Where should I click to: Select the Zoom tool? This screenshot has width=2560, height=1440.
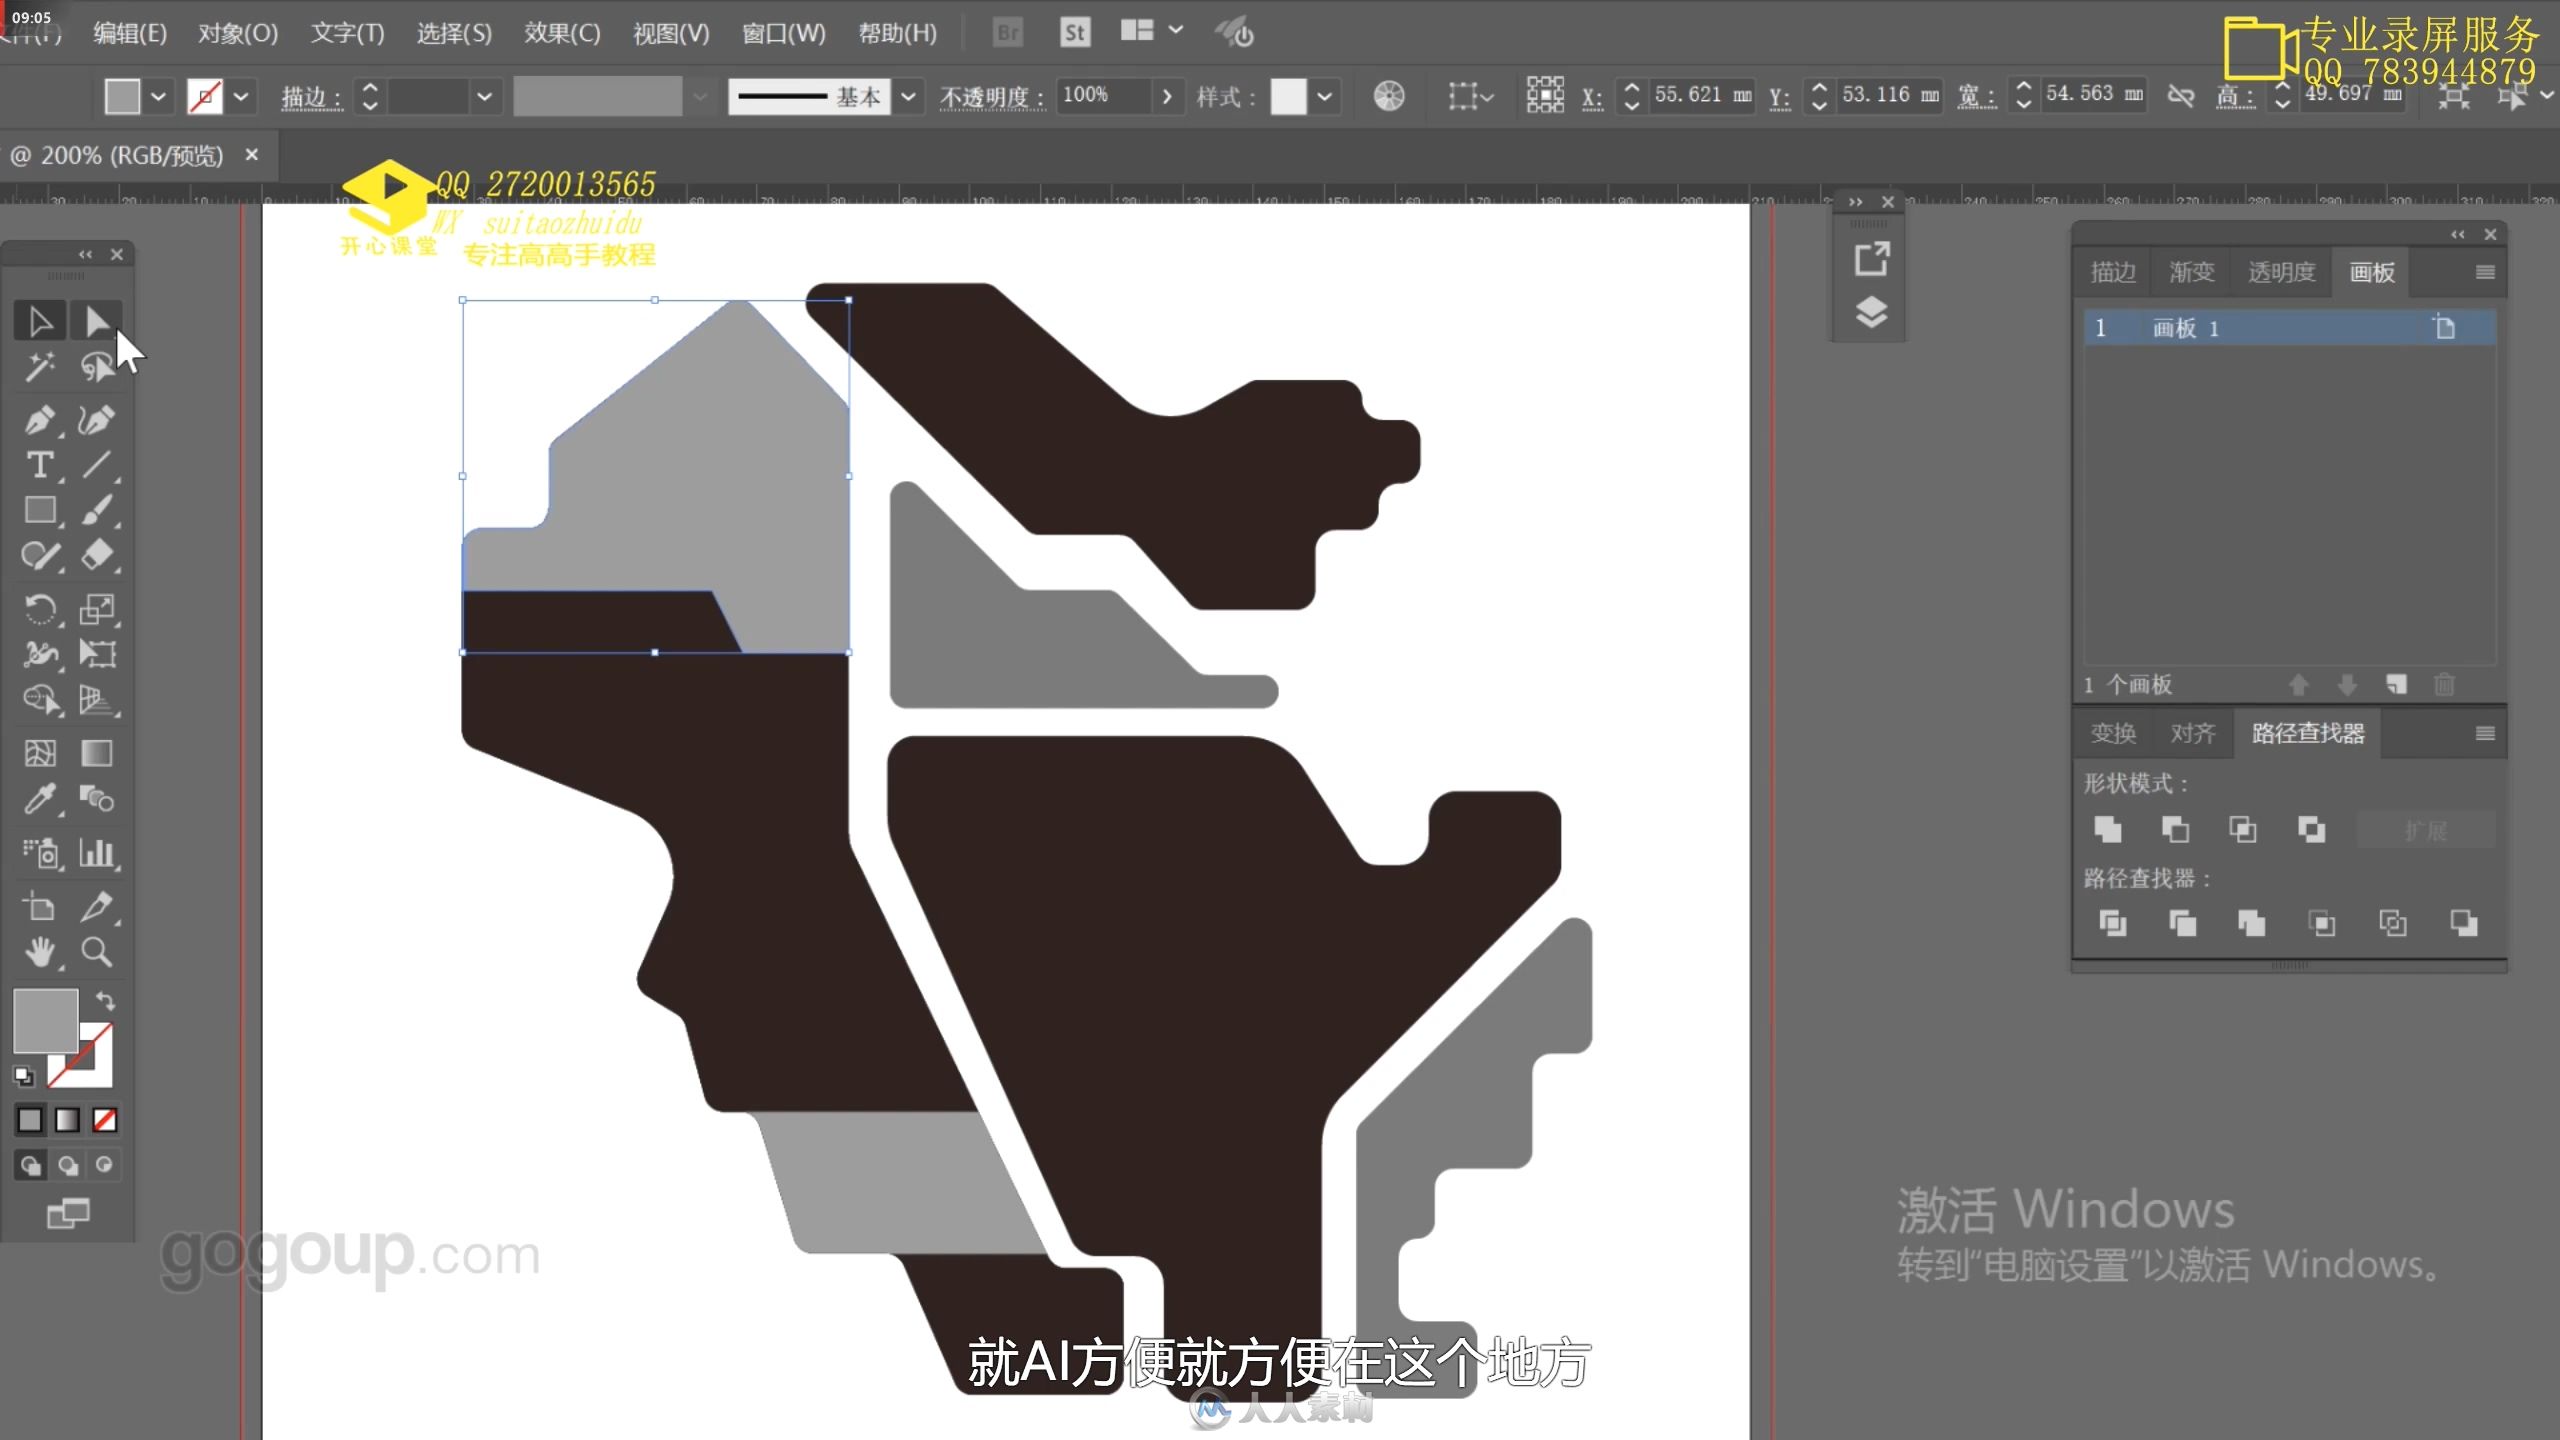96,952
